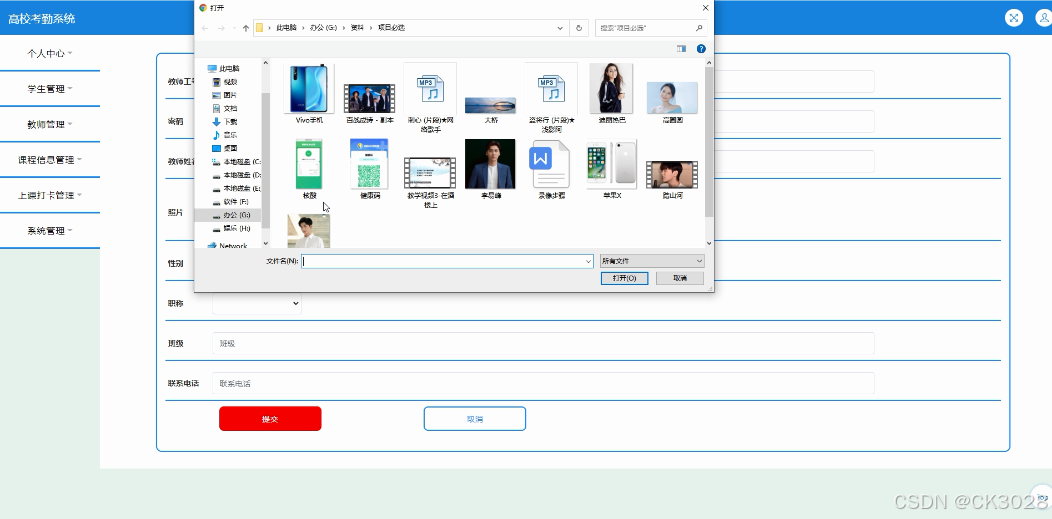Screen dimensions: 1052x519
Task: Select the 教学视频3 video file
Action: click(430, 182)
